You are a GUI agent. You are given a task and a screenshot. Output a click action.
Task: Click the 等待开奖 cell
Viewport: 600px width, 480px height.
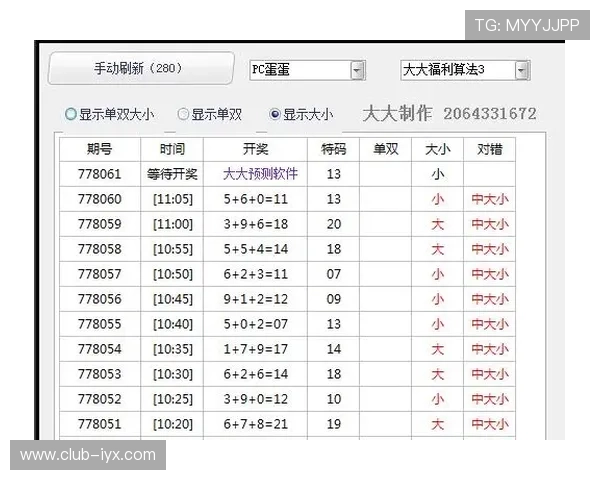click(x=172, y=174)
